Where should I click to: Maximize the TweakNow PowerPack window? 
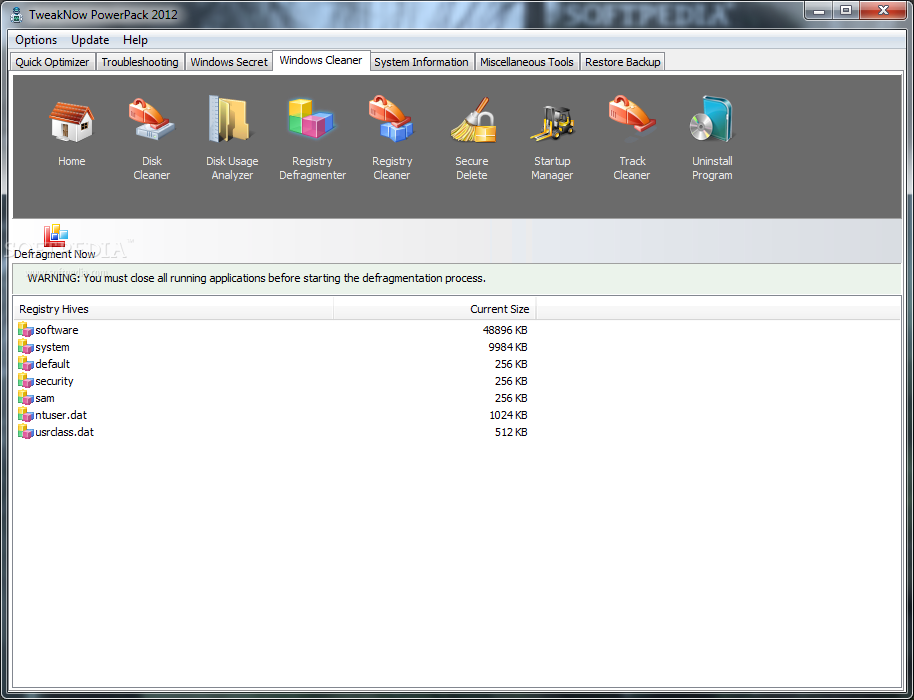[x=846, y=10]
